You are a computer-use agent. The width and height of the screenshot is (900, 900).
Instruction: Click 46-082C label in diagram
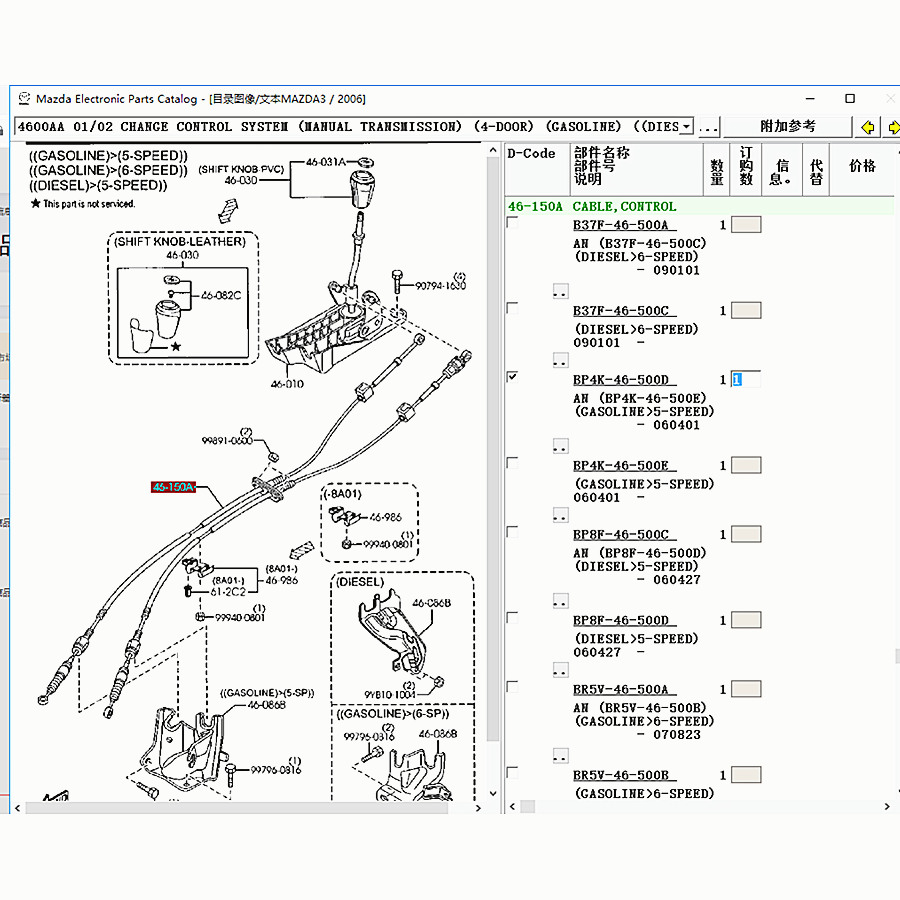221,295
